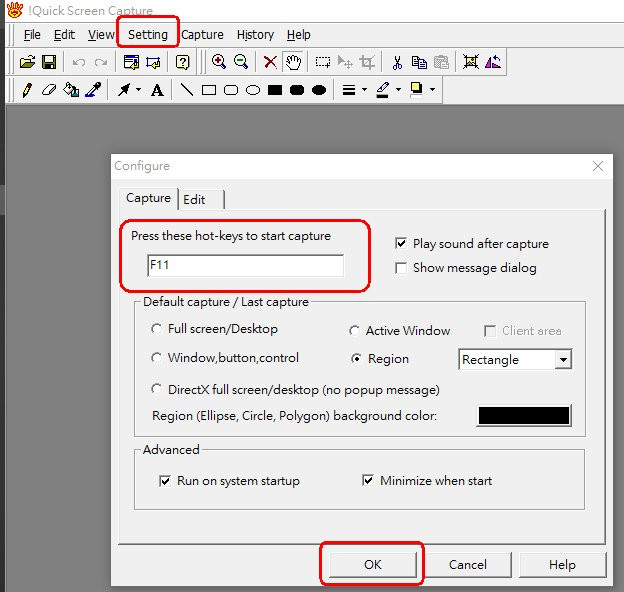Switch to the Edit tab in Configure
624x592 pixels.
194,200
